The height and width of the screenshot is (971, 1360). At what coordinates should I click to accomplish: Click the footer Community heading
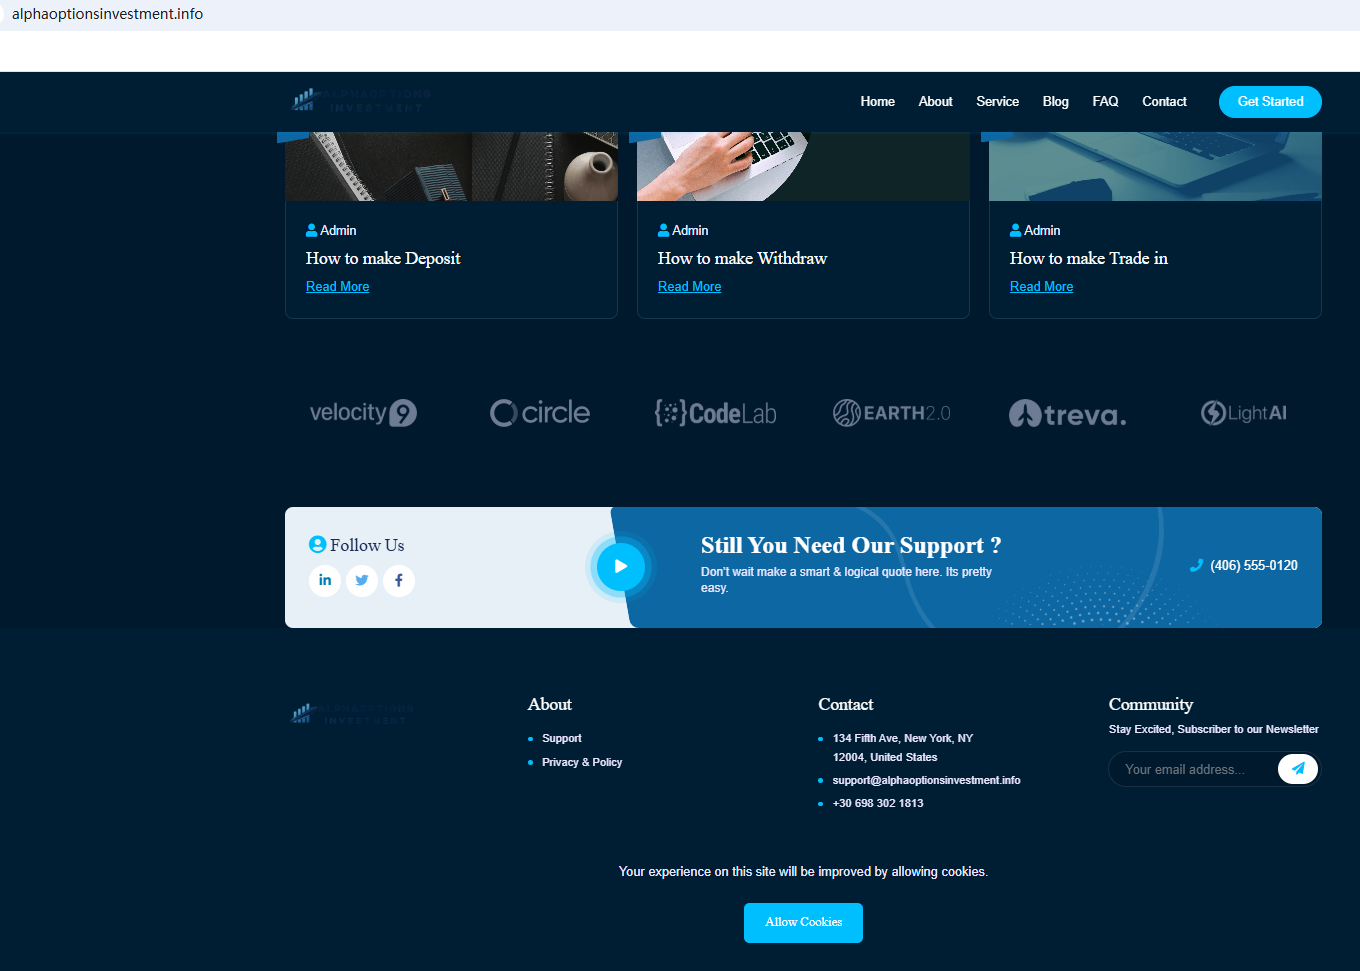pos(1151,705)
